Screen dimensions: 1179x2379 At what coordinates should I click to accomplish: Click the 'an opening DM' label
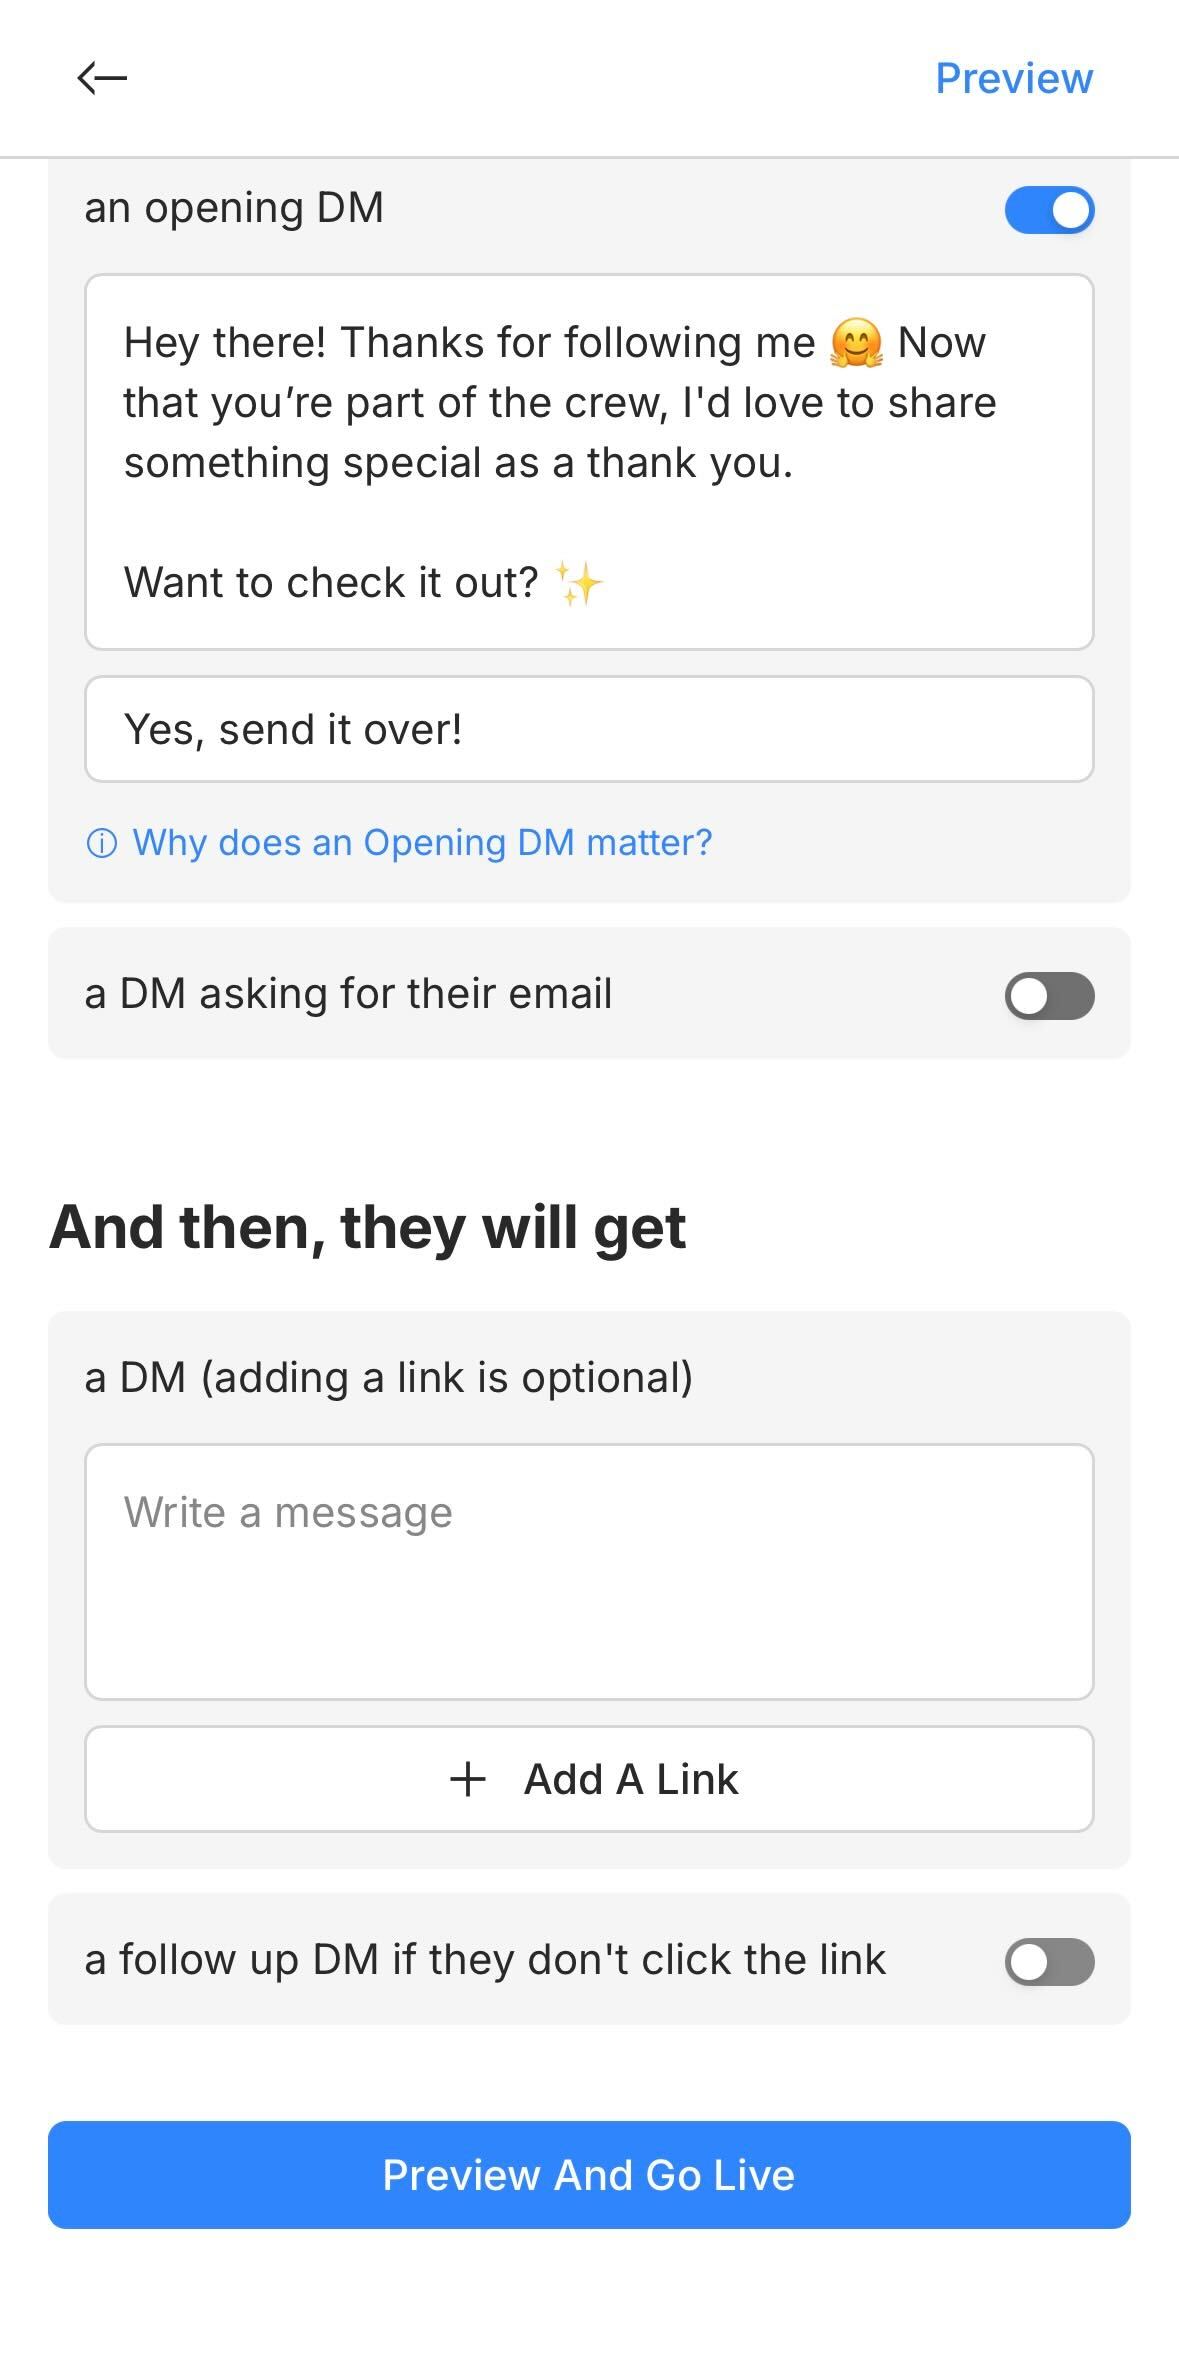click(234, 208)
